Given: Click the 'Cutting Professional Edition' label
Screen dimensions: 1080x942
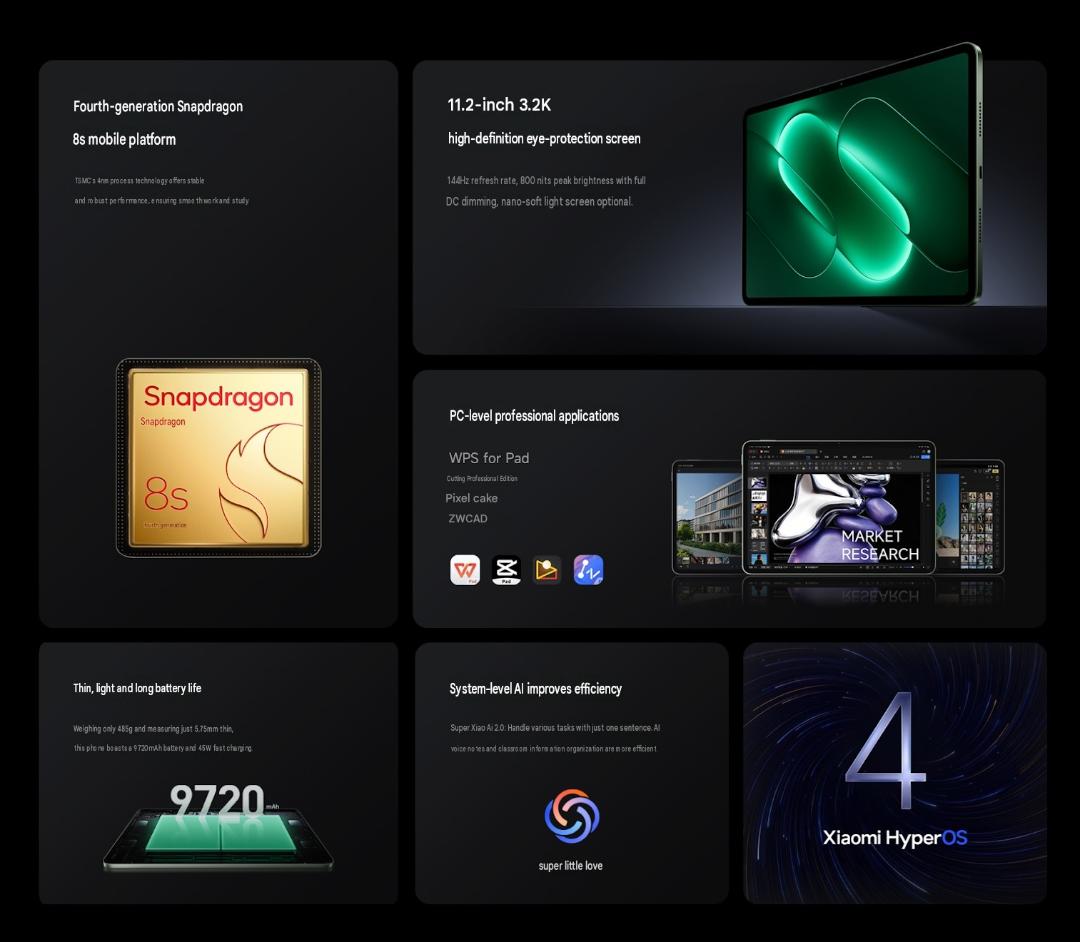Looking at the screenshot, I should (x=481, y=479).
